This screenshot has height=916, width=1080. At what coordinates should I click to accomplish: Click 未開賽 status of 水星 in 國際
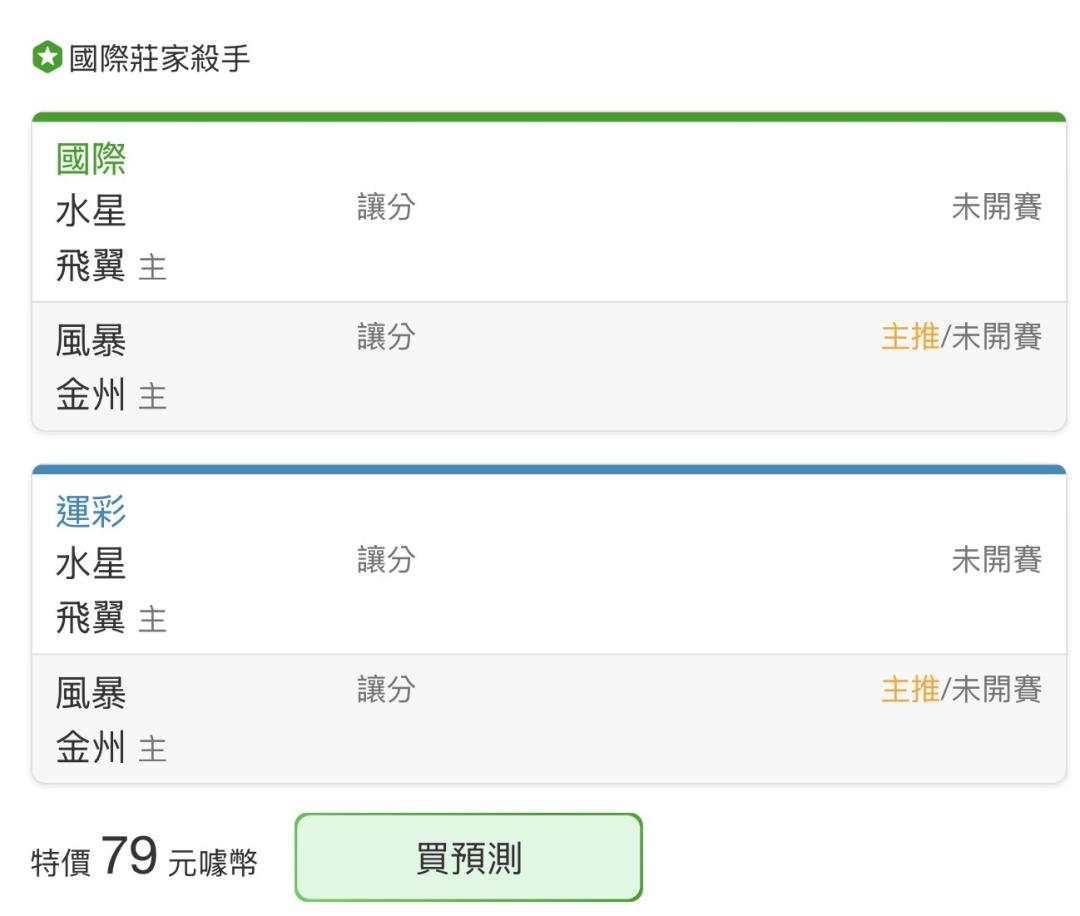click(x=997, y=207)
